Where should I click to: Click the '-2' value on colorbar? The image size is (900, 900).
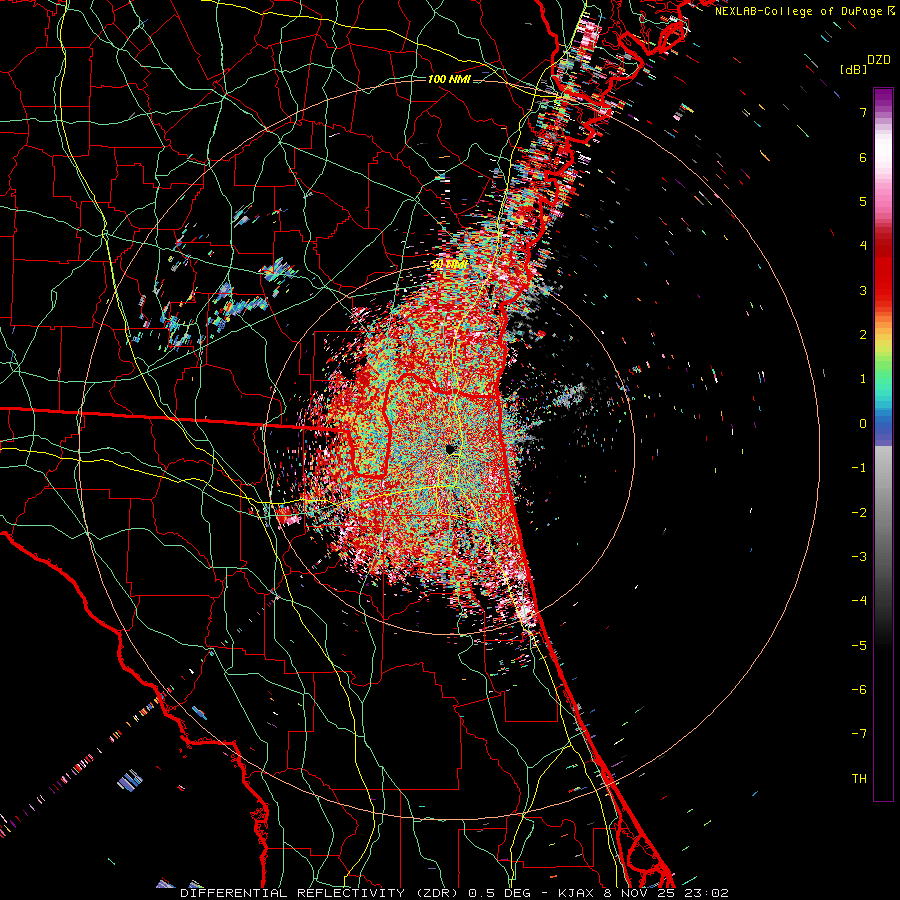coord(859,513)
